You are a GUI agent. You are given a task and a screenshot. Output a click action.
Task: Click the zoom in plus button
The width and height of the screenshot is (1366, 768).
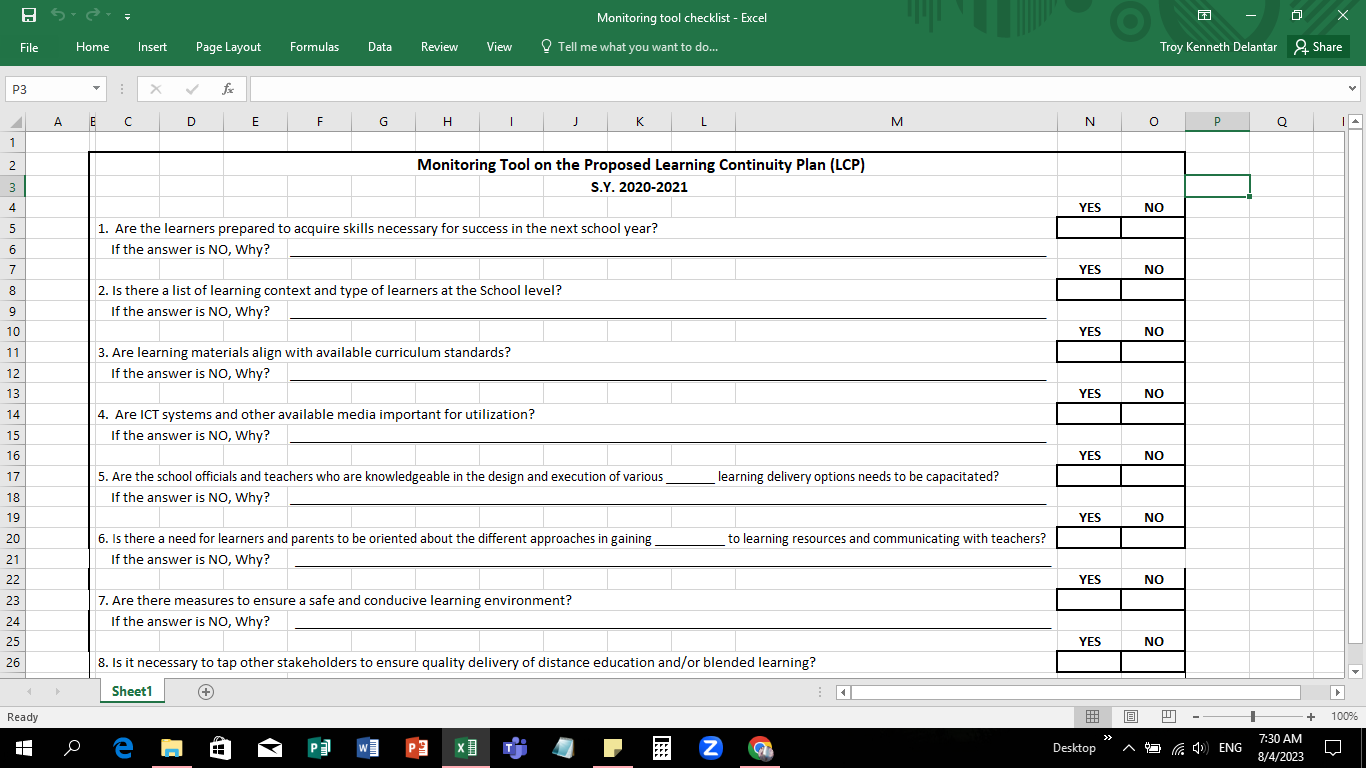click(x=1310, y=716)
